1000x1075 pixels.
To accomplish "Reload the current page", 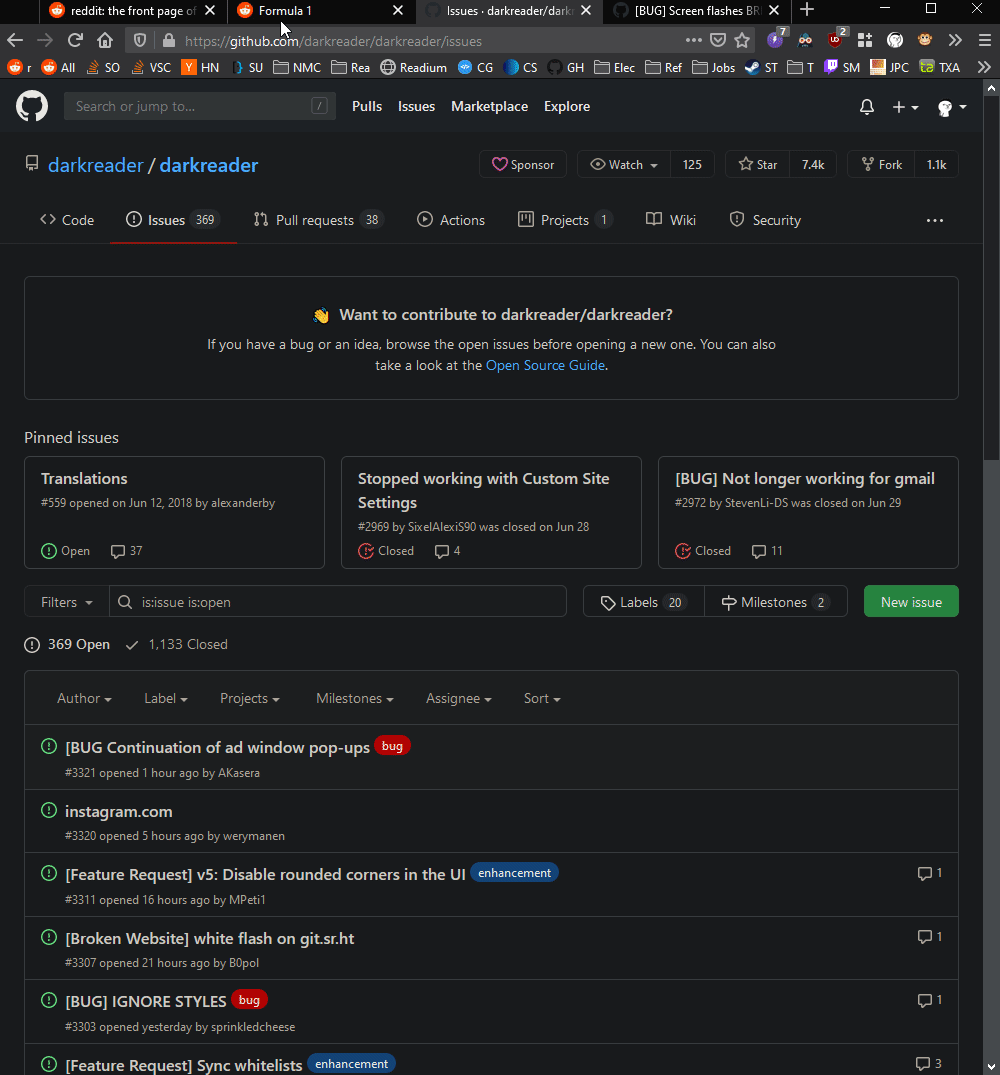I will tap(75, 41).
